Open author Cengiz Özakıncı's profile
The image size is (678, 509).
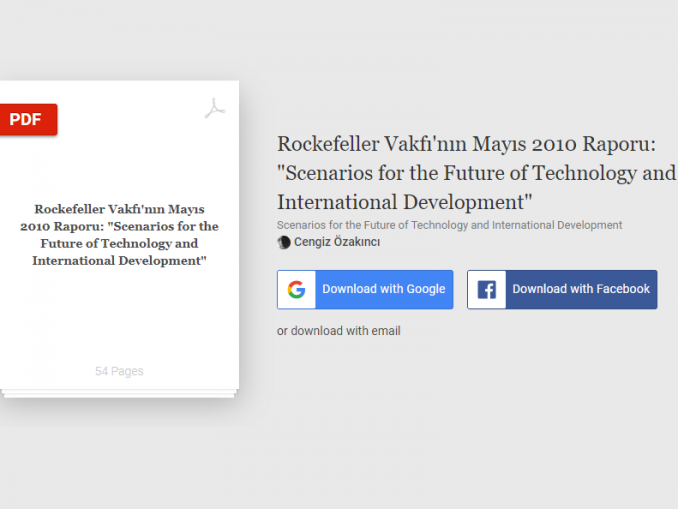(x=337, y=242)
